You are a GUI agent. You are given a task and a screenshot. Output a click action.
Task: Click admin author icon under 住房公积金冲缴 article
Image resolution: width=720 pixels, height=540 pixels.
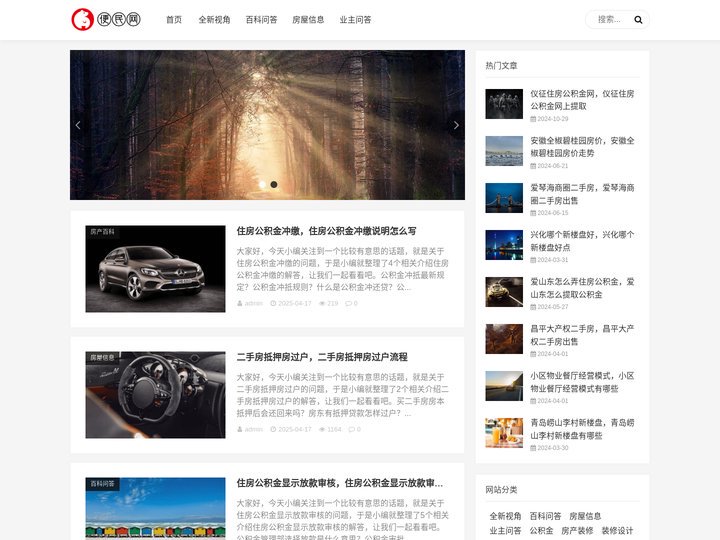[240, 304]
